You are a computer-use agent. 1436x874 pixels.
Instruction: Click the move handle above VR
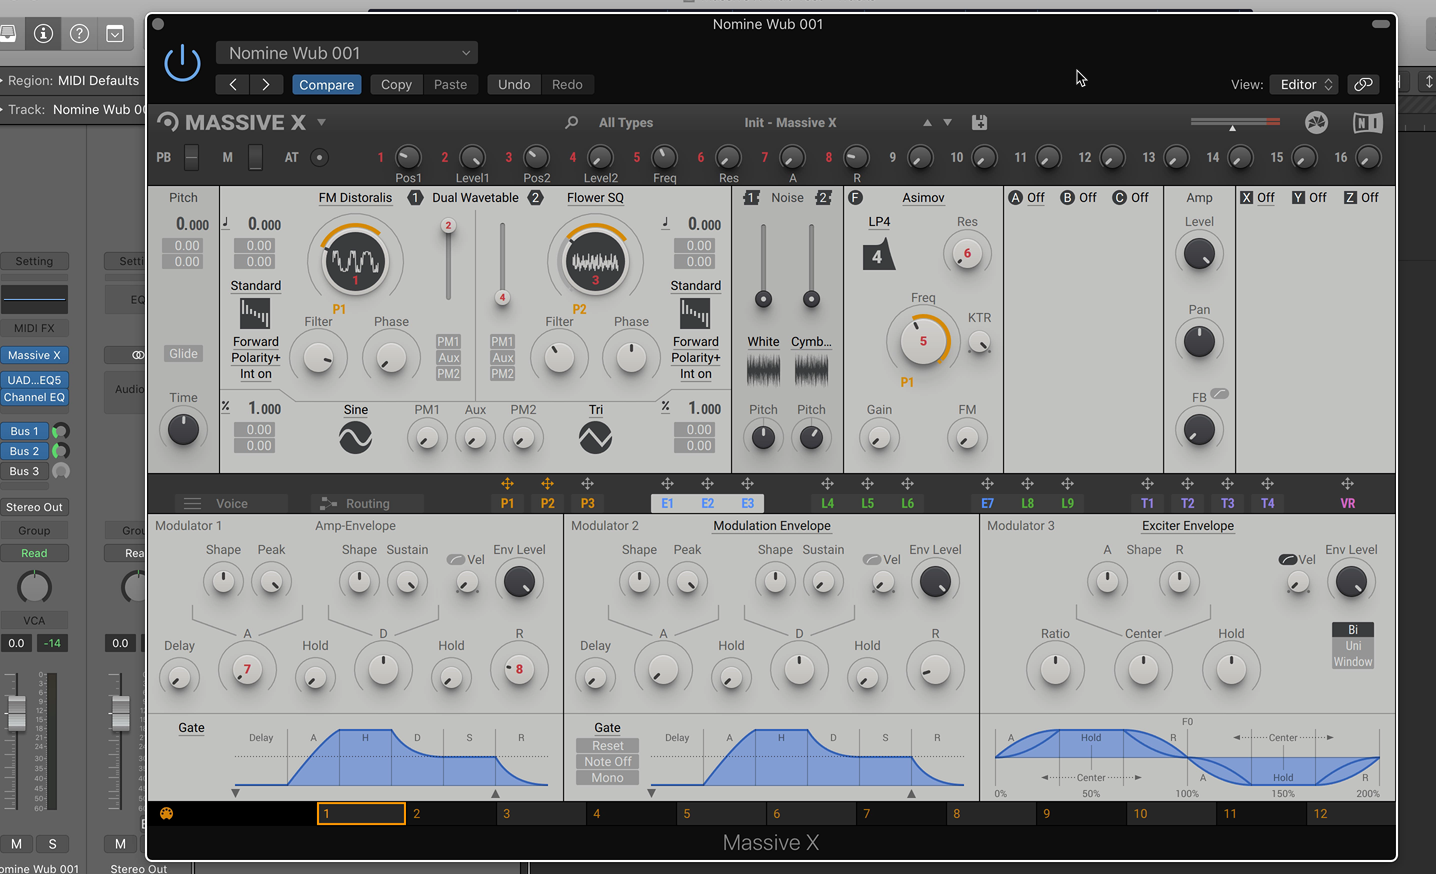[x=1347, y=484]
